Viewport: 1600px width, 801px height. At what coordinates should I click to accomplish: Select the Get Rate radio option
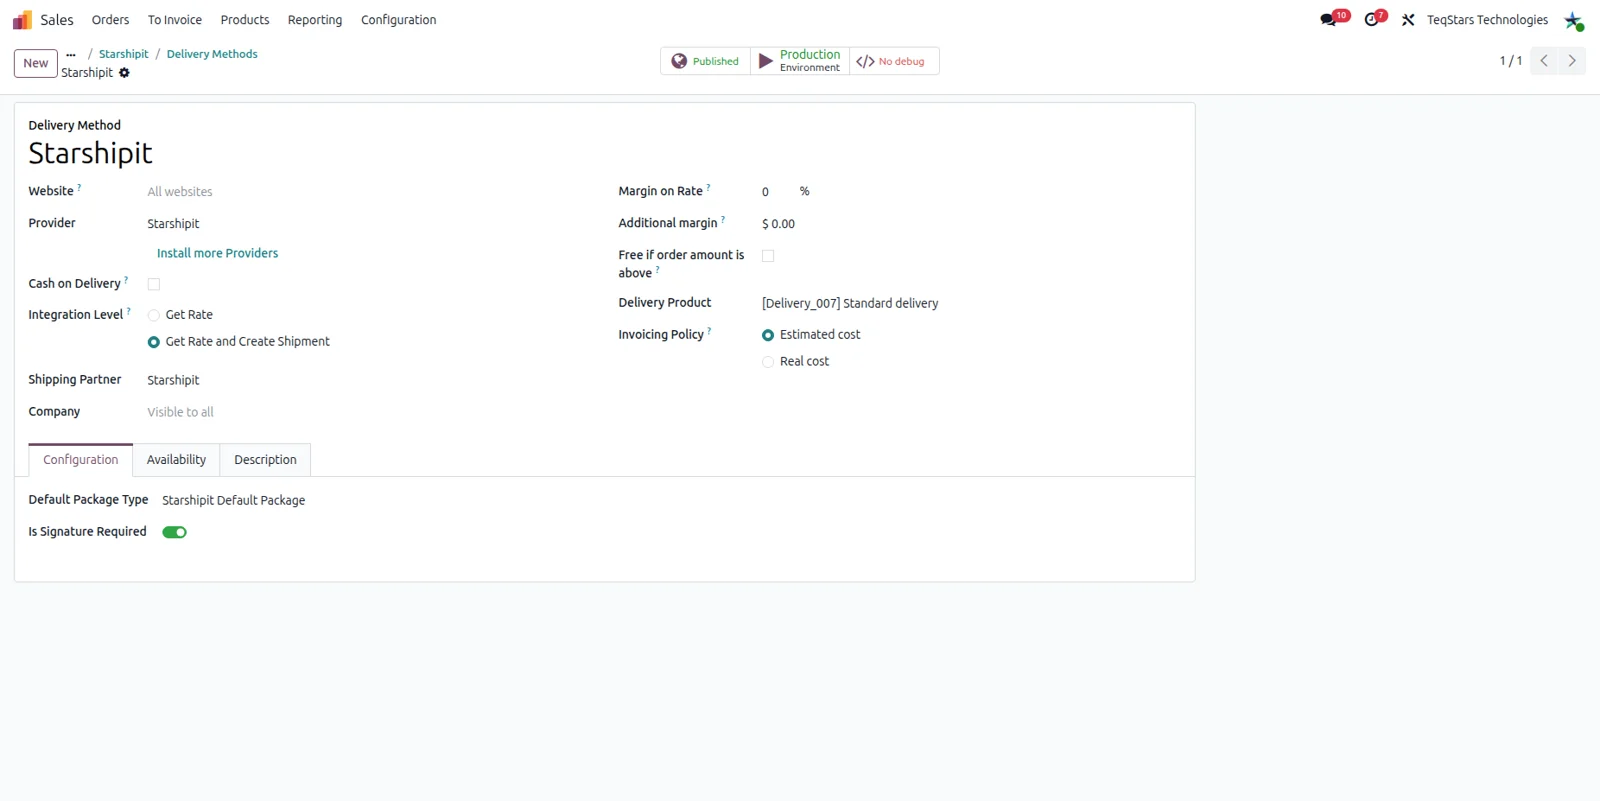154,315
